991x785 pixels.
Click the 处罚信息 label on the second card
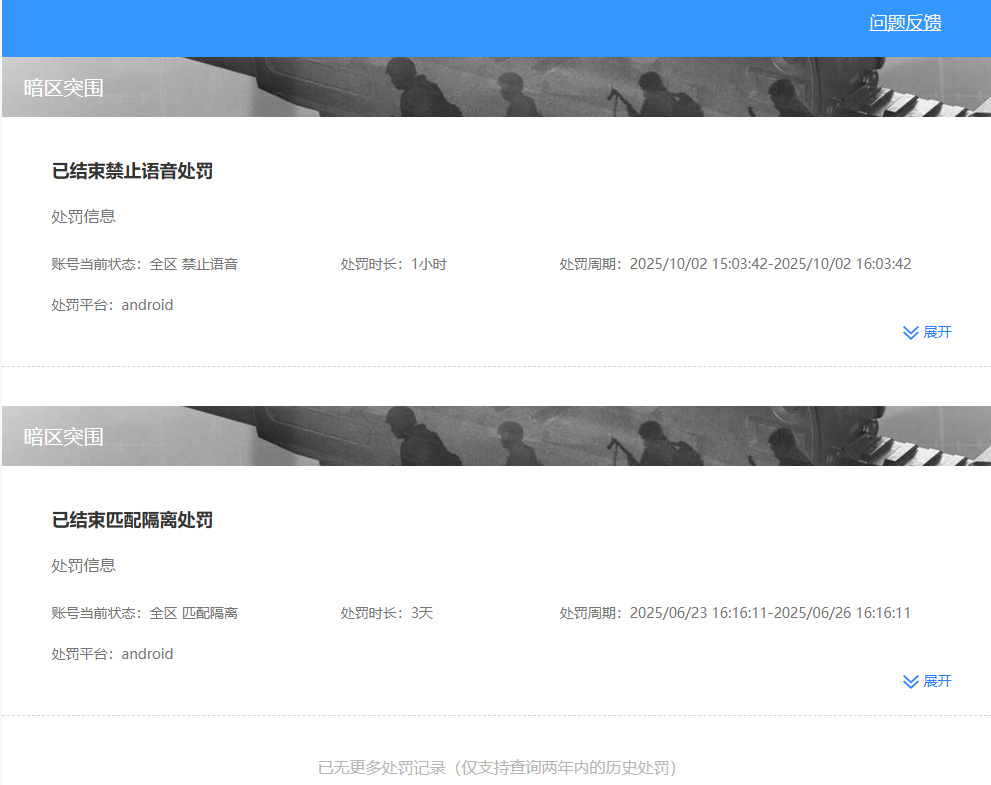pyautogui.click(x=83, y=565)
